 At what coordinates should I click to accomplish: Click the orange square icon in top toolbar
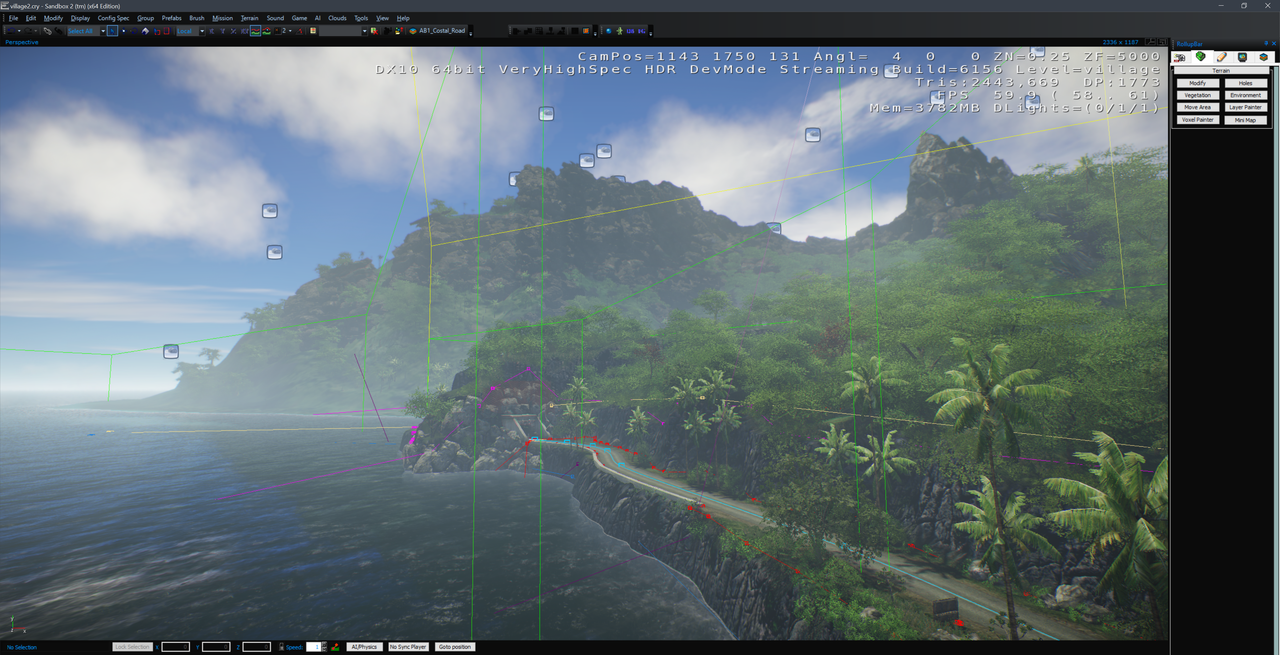[586, 31]
